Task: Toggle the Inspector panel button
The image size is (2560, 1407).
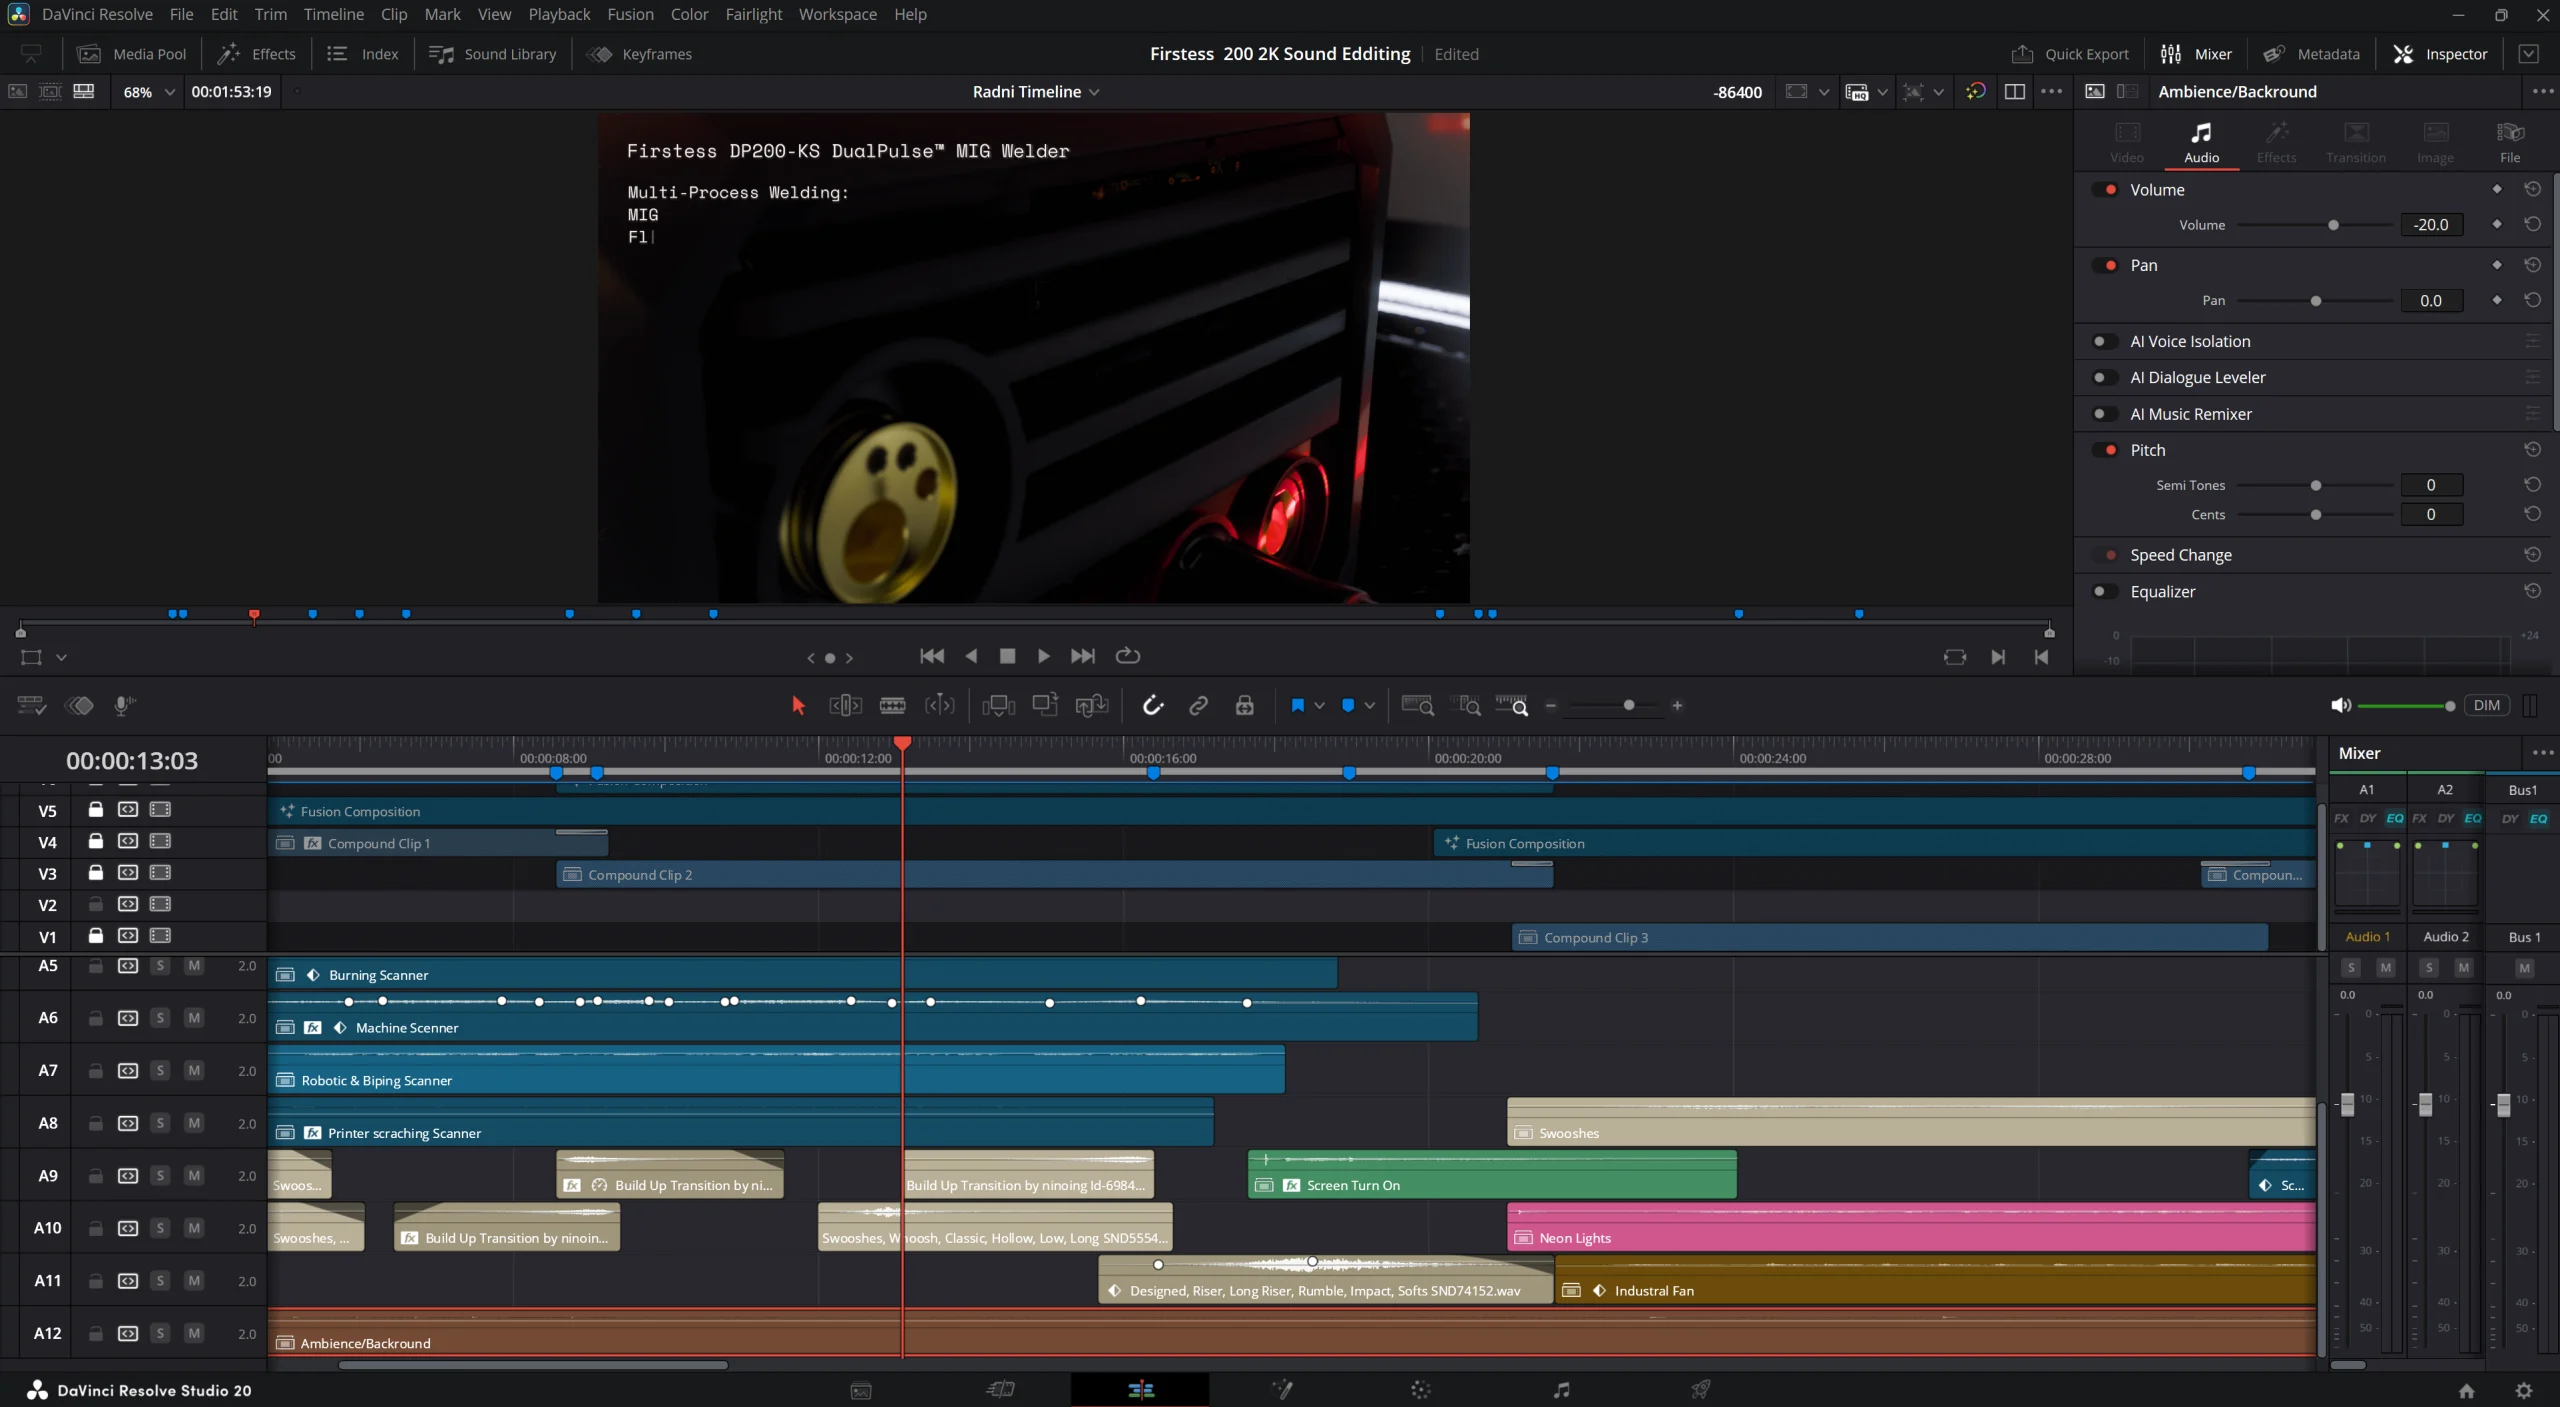Action: point(2440,54)
